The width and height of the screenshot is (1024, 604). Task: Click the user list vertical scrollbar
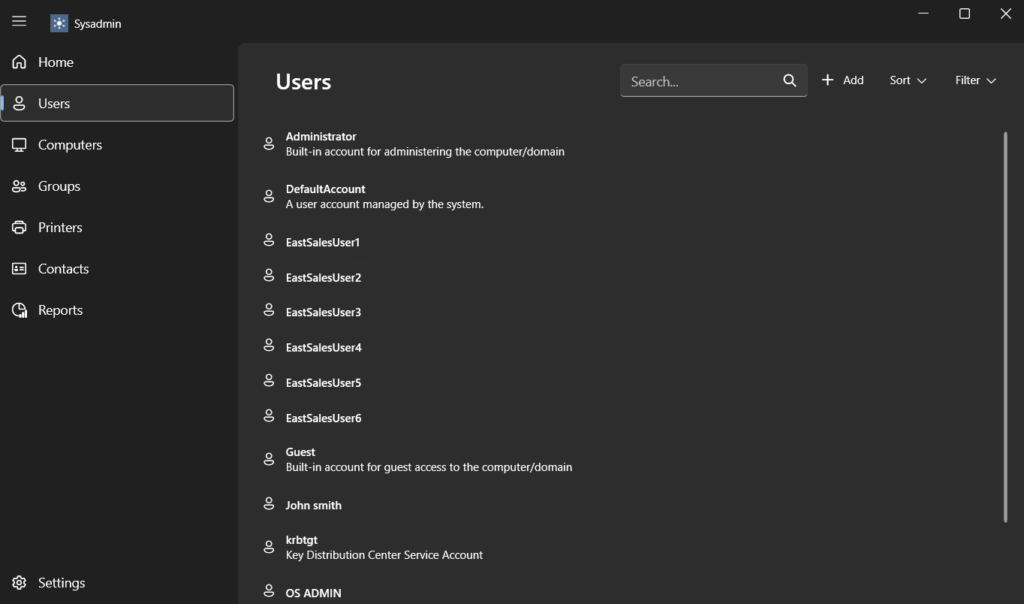(1005, 326)
